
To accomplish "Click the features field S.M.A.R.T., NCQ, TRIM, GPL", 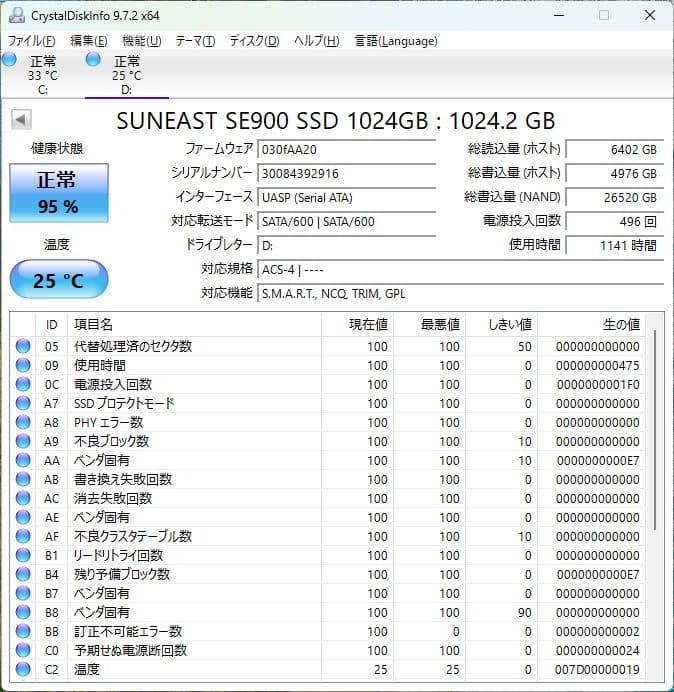I will pyautogui.click(x=460, y=293).
